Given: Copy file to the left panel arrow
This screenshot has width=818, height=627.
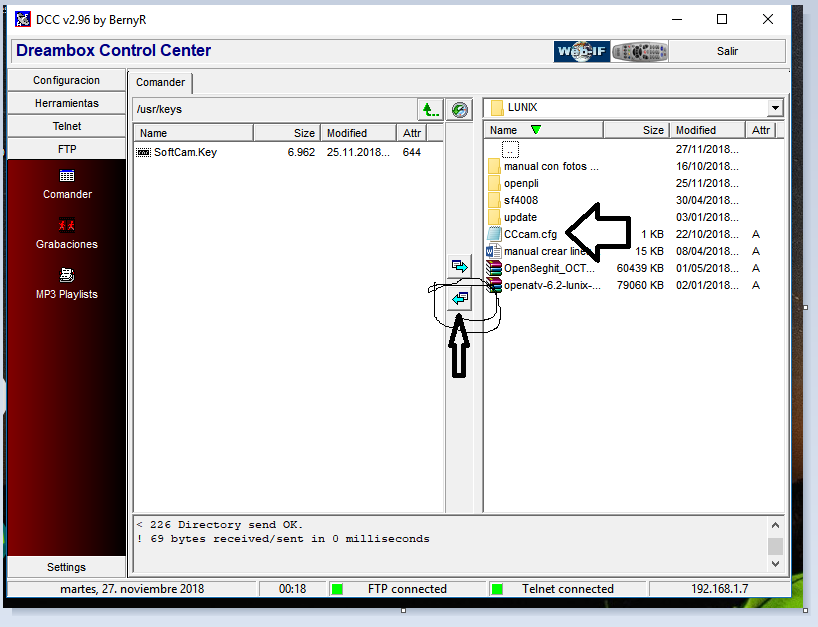Looking at the screenshot, I should click(x=460, y=298).
